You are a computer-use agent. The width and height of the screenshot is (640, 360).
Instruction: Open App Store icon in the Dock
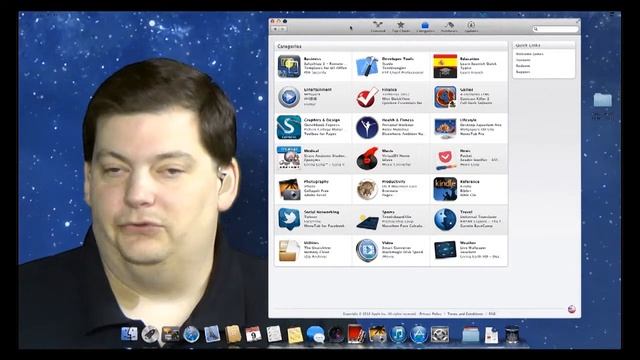point(419,334)
